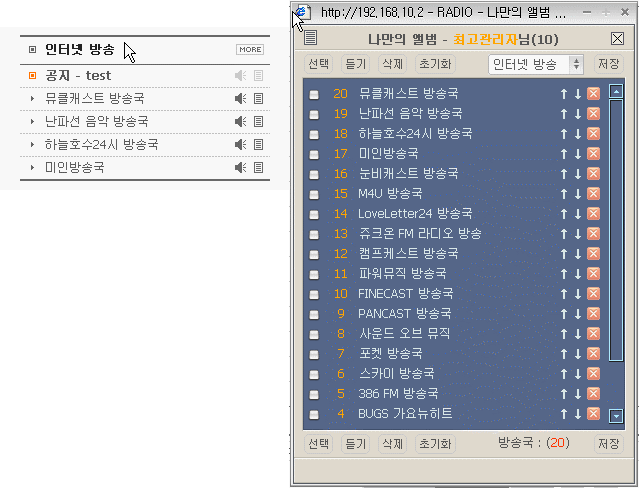The height and width of the screenshot is (488, 639).
Task: Click top 저장 save button
Action: (x=608, y=64)
